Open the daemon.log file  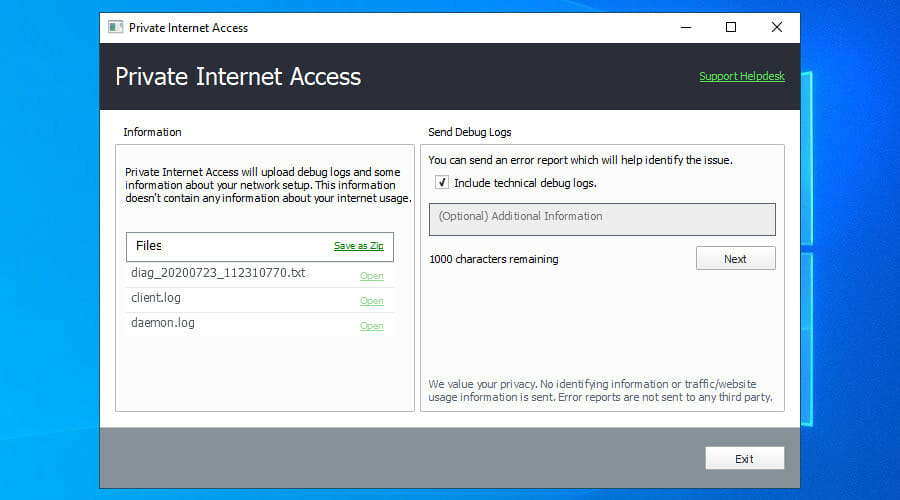(x=371, y=326)
